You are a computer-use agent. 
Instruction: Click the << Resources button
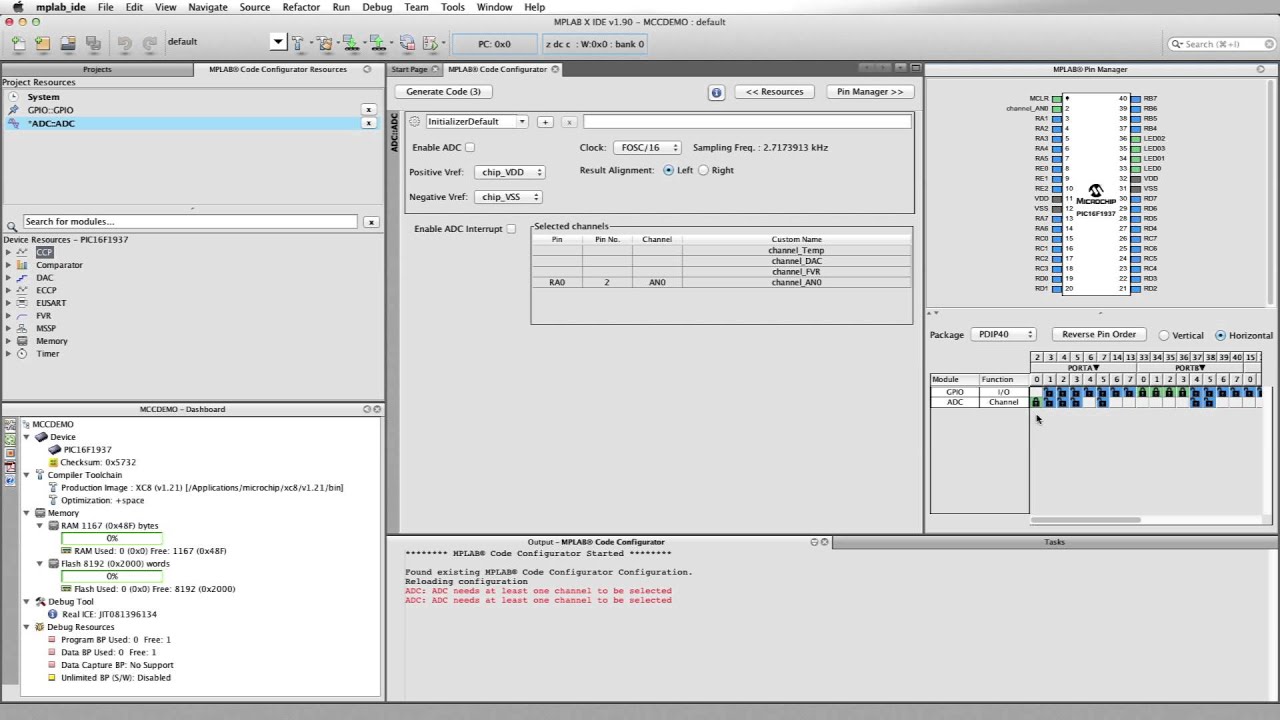coord(775,92)
